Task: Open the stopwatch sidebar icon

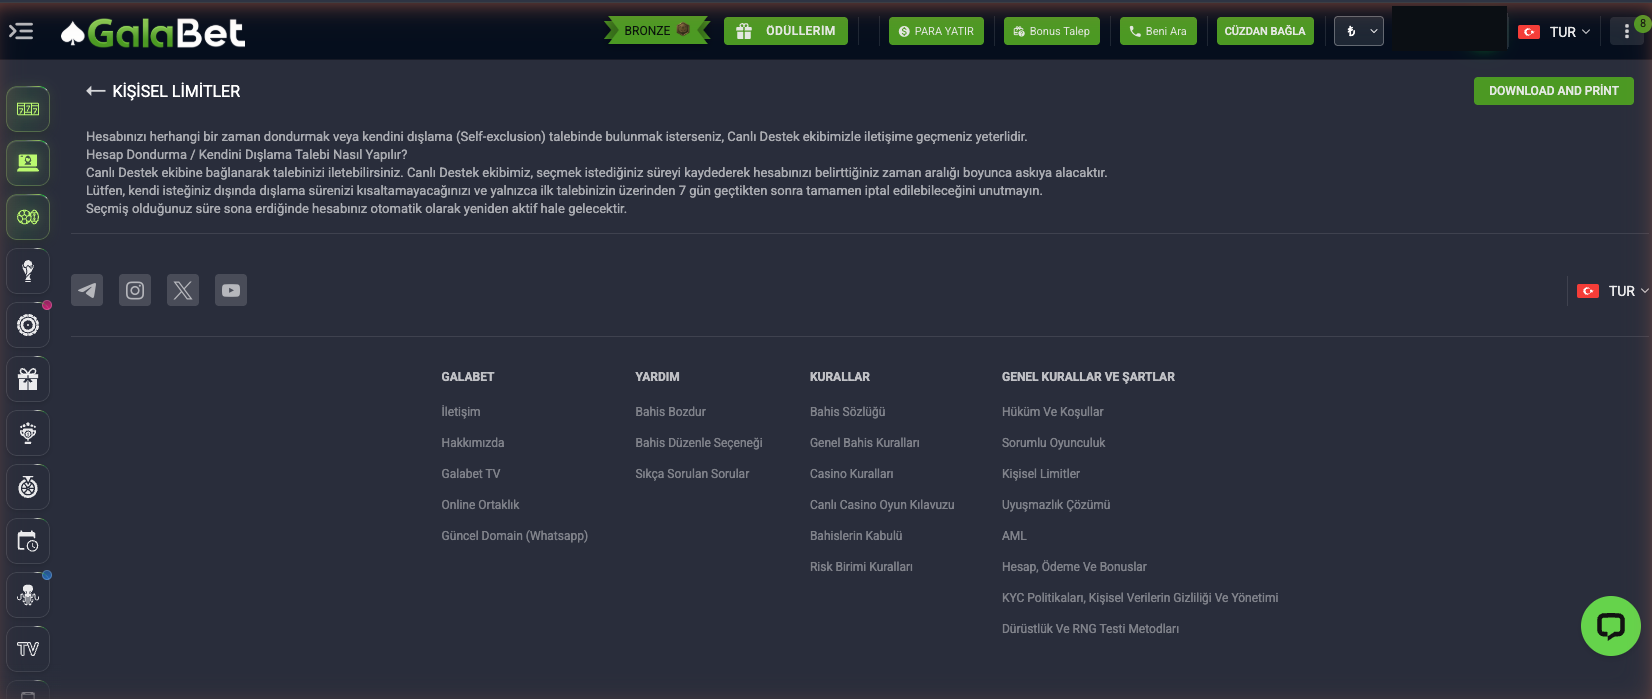Action: pos(28,487)
